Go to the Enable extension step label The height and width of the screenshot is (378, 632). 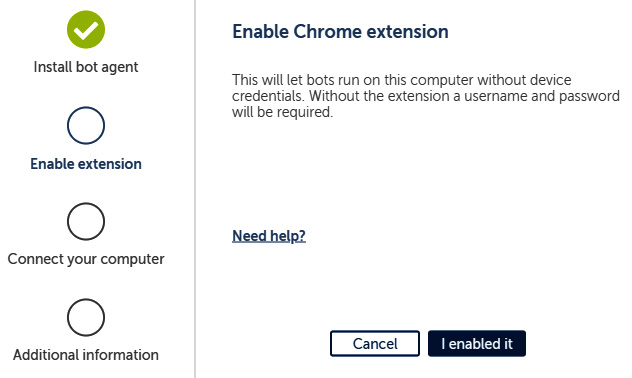tap(86, 164)
